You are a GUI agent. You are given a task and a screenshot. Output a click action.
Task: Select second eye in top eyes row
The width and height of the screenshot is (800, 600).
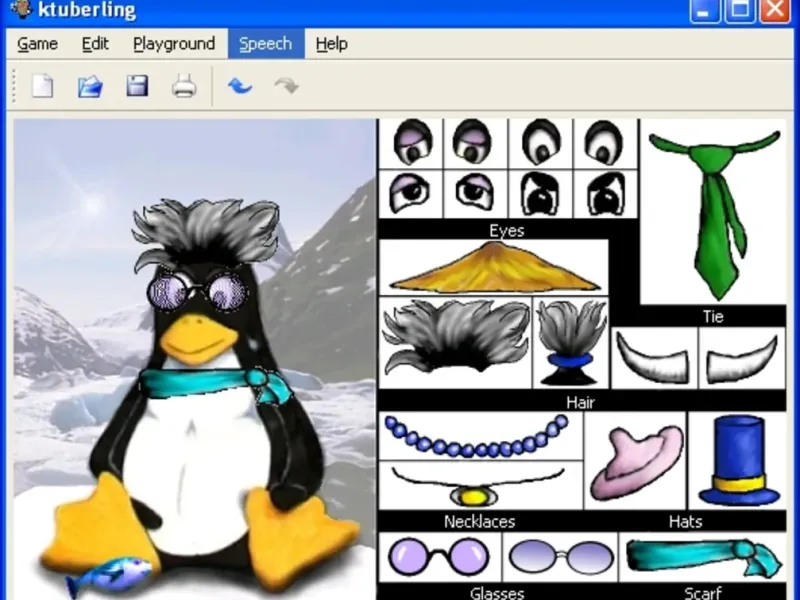pyautogui.click(x=472, y=143)
